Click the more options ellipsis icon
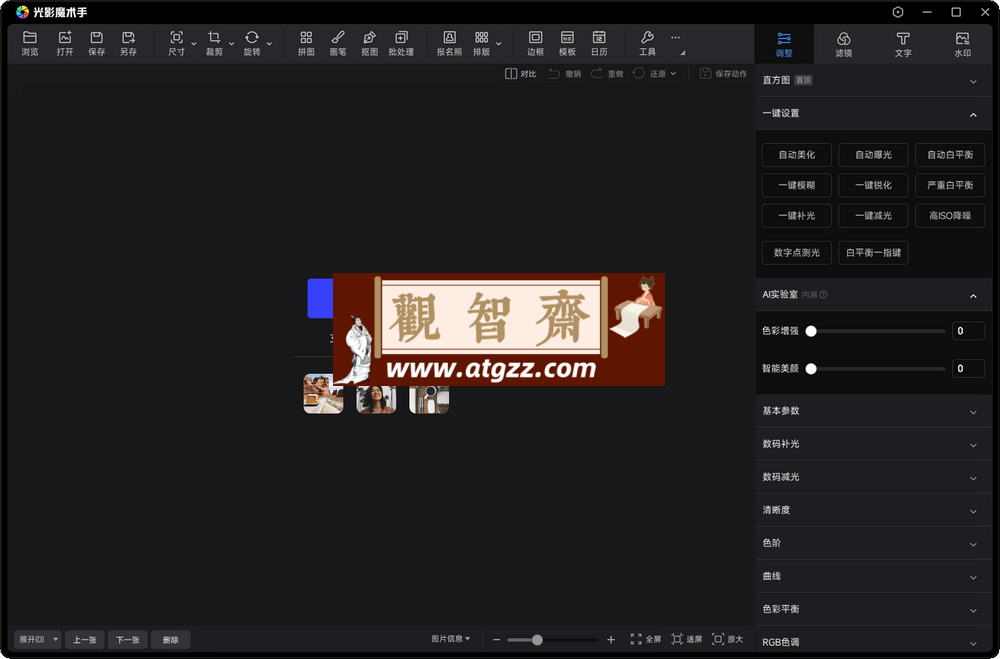Viewport: 1000px width, 659px height. 675,37
